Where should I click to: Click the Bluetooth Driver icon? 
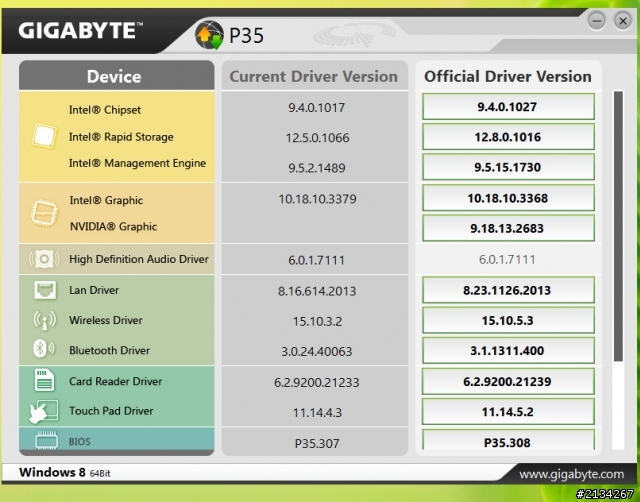point(43,349)
